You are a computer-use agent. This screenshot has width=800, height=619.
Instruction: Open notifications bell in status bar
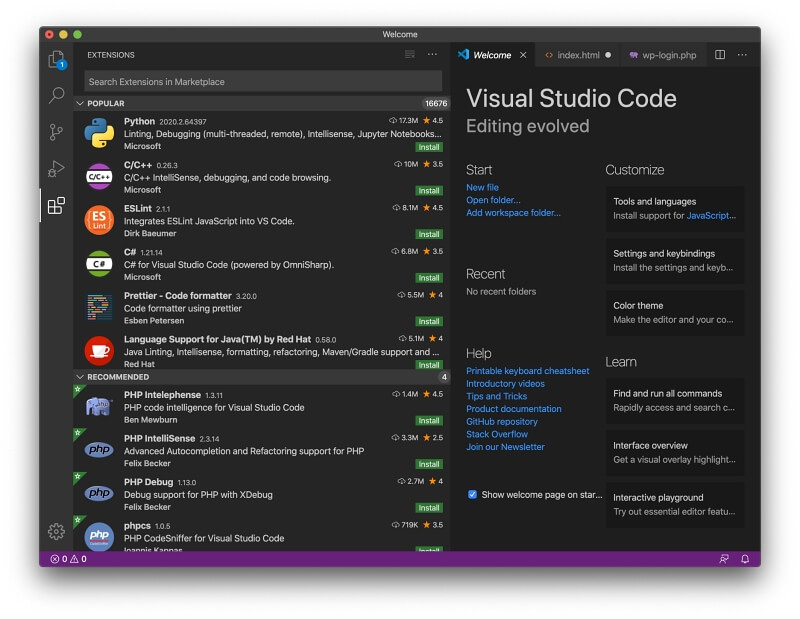745,559
